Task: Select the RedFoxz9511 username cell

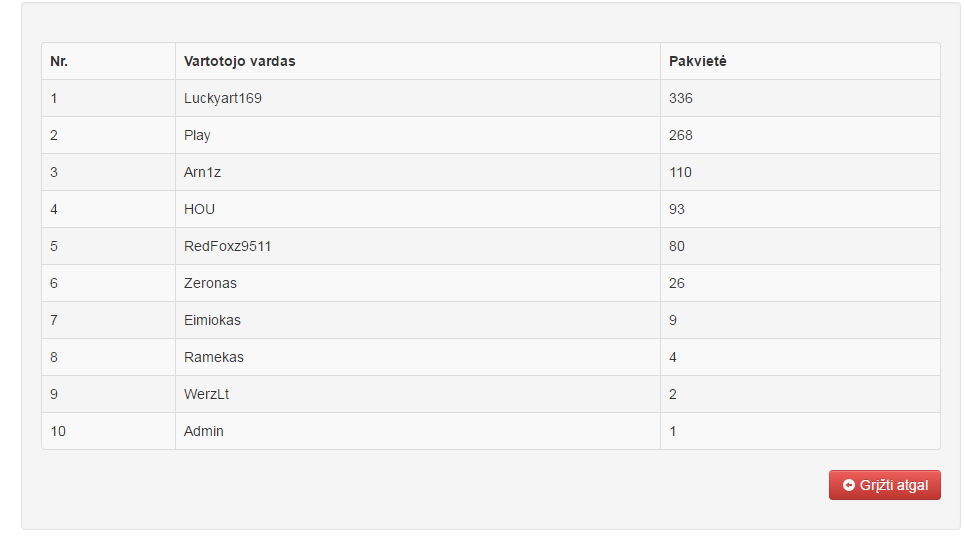Action: pos(418,246)
